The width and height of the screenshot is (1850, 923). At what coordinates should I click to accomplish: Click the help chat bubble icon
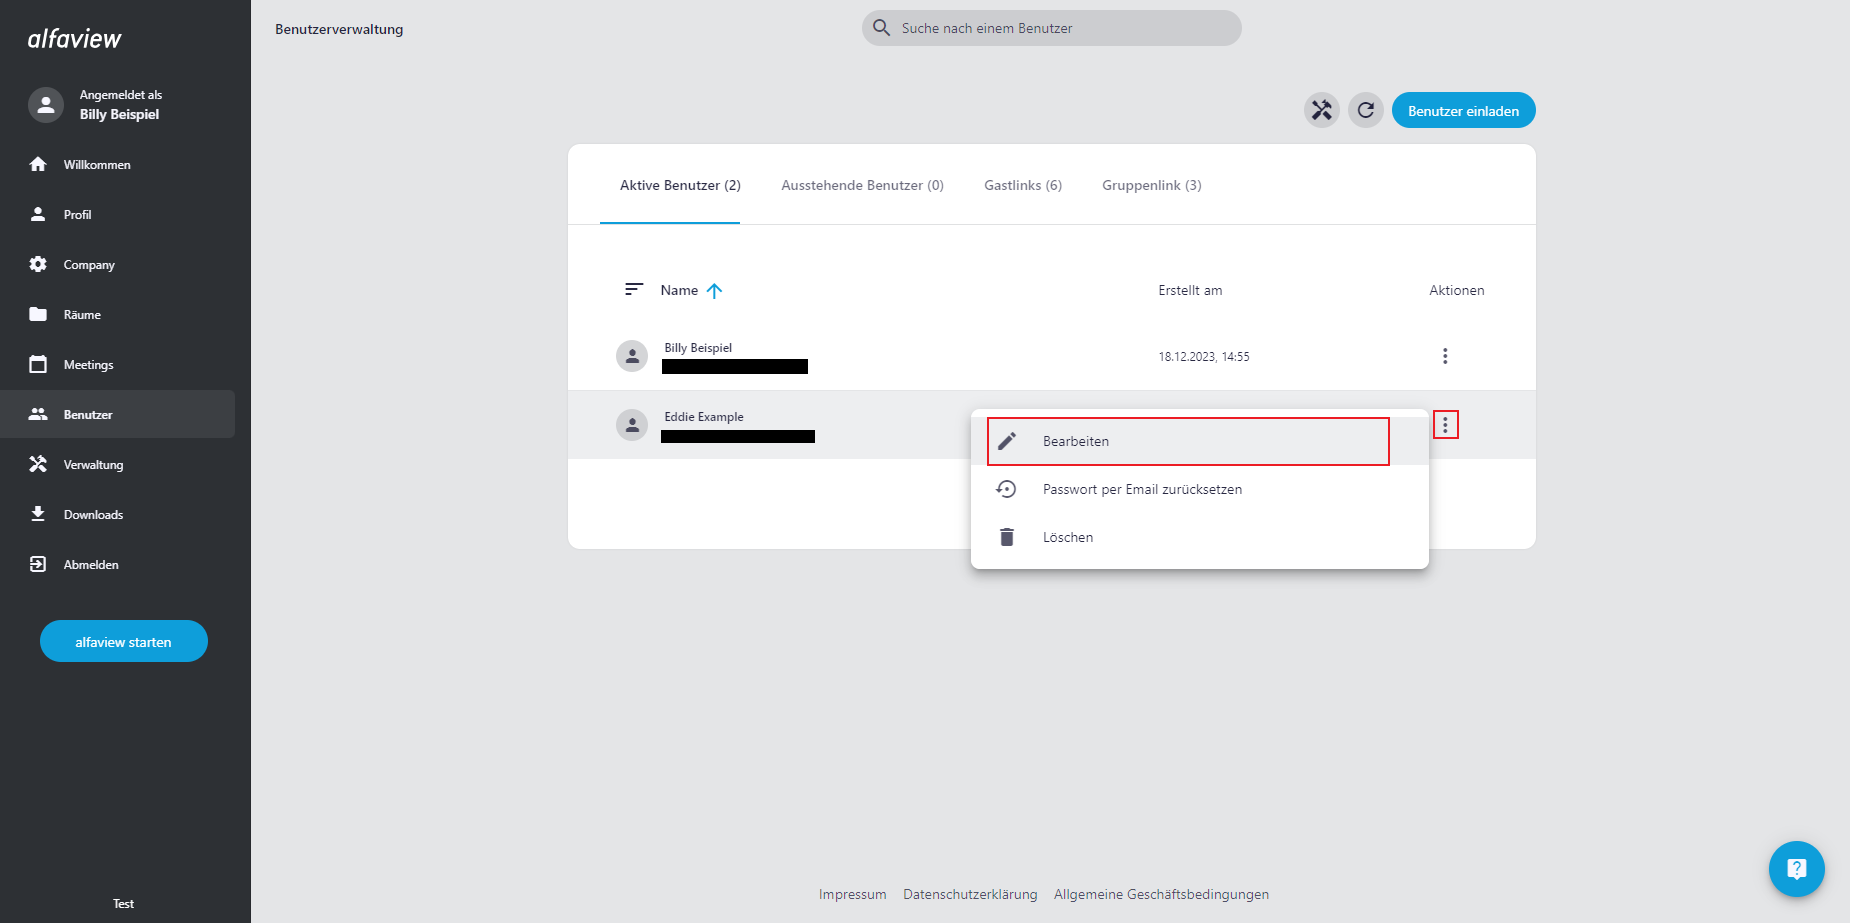click(1796, 869)
